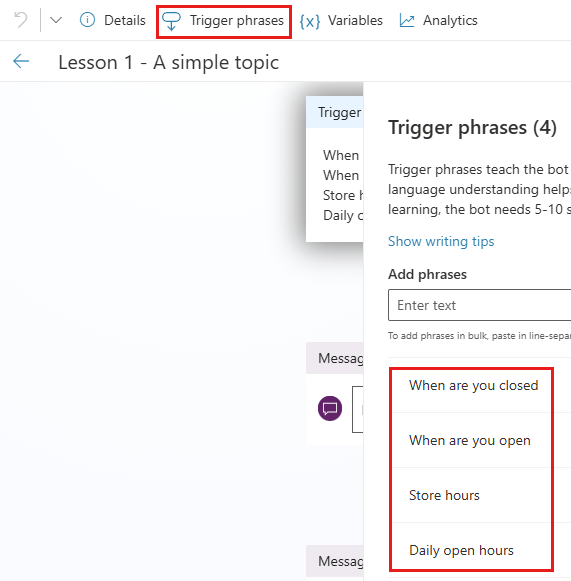The width and height of the screenshot is (571, 581).
Task: Click the Analytics chart icon
Action: point(407,20)
